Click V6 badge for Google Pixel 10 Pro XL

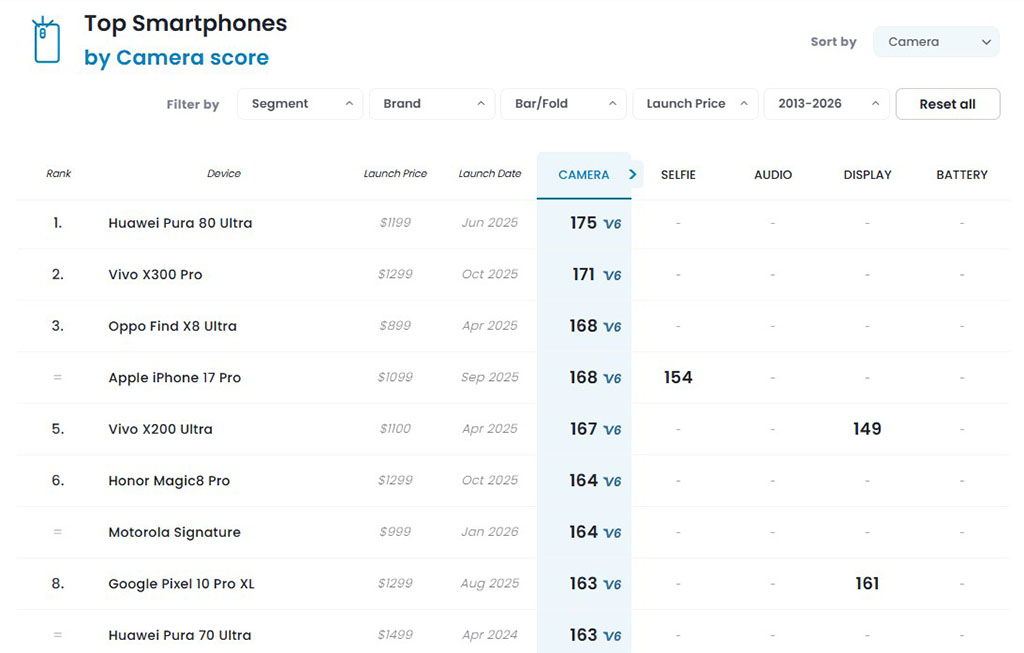612,584
